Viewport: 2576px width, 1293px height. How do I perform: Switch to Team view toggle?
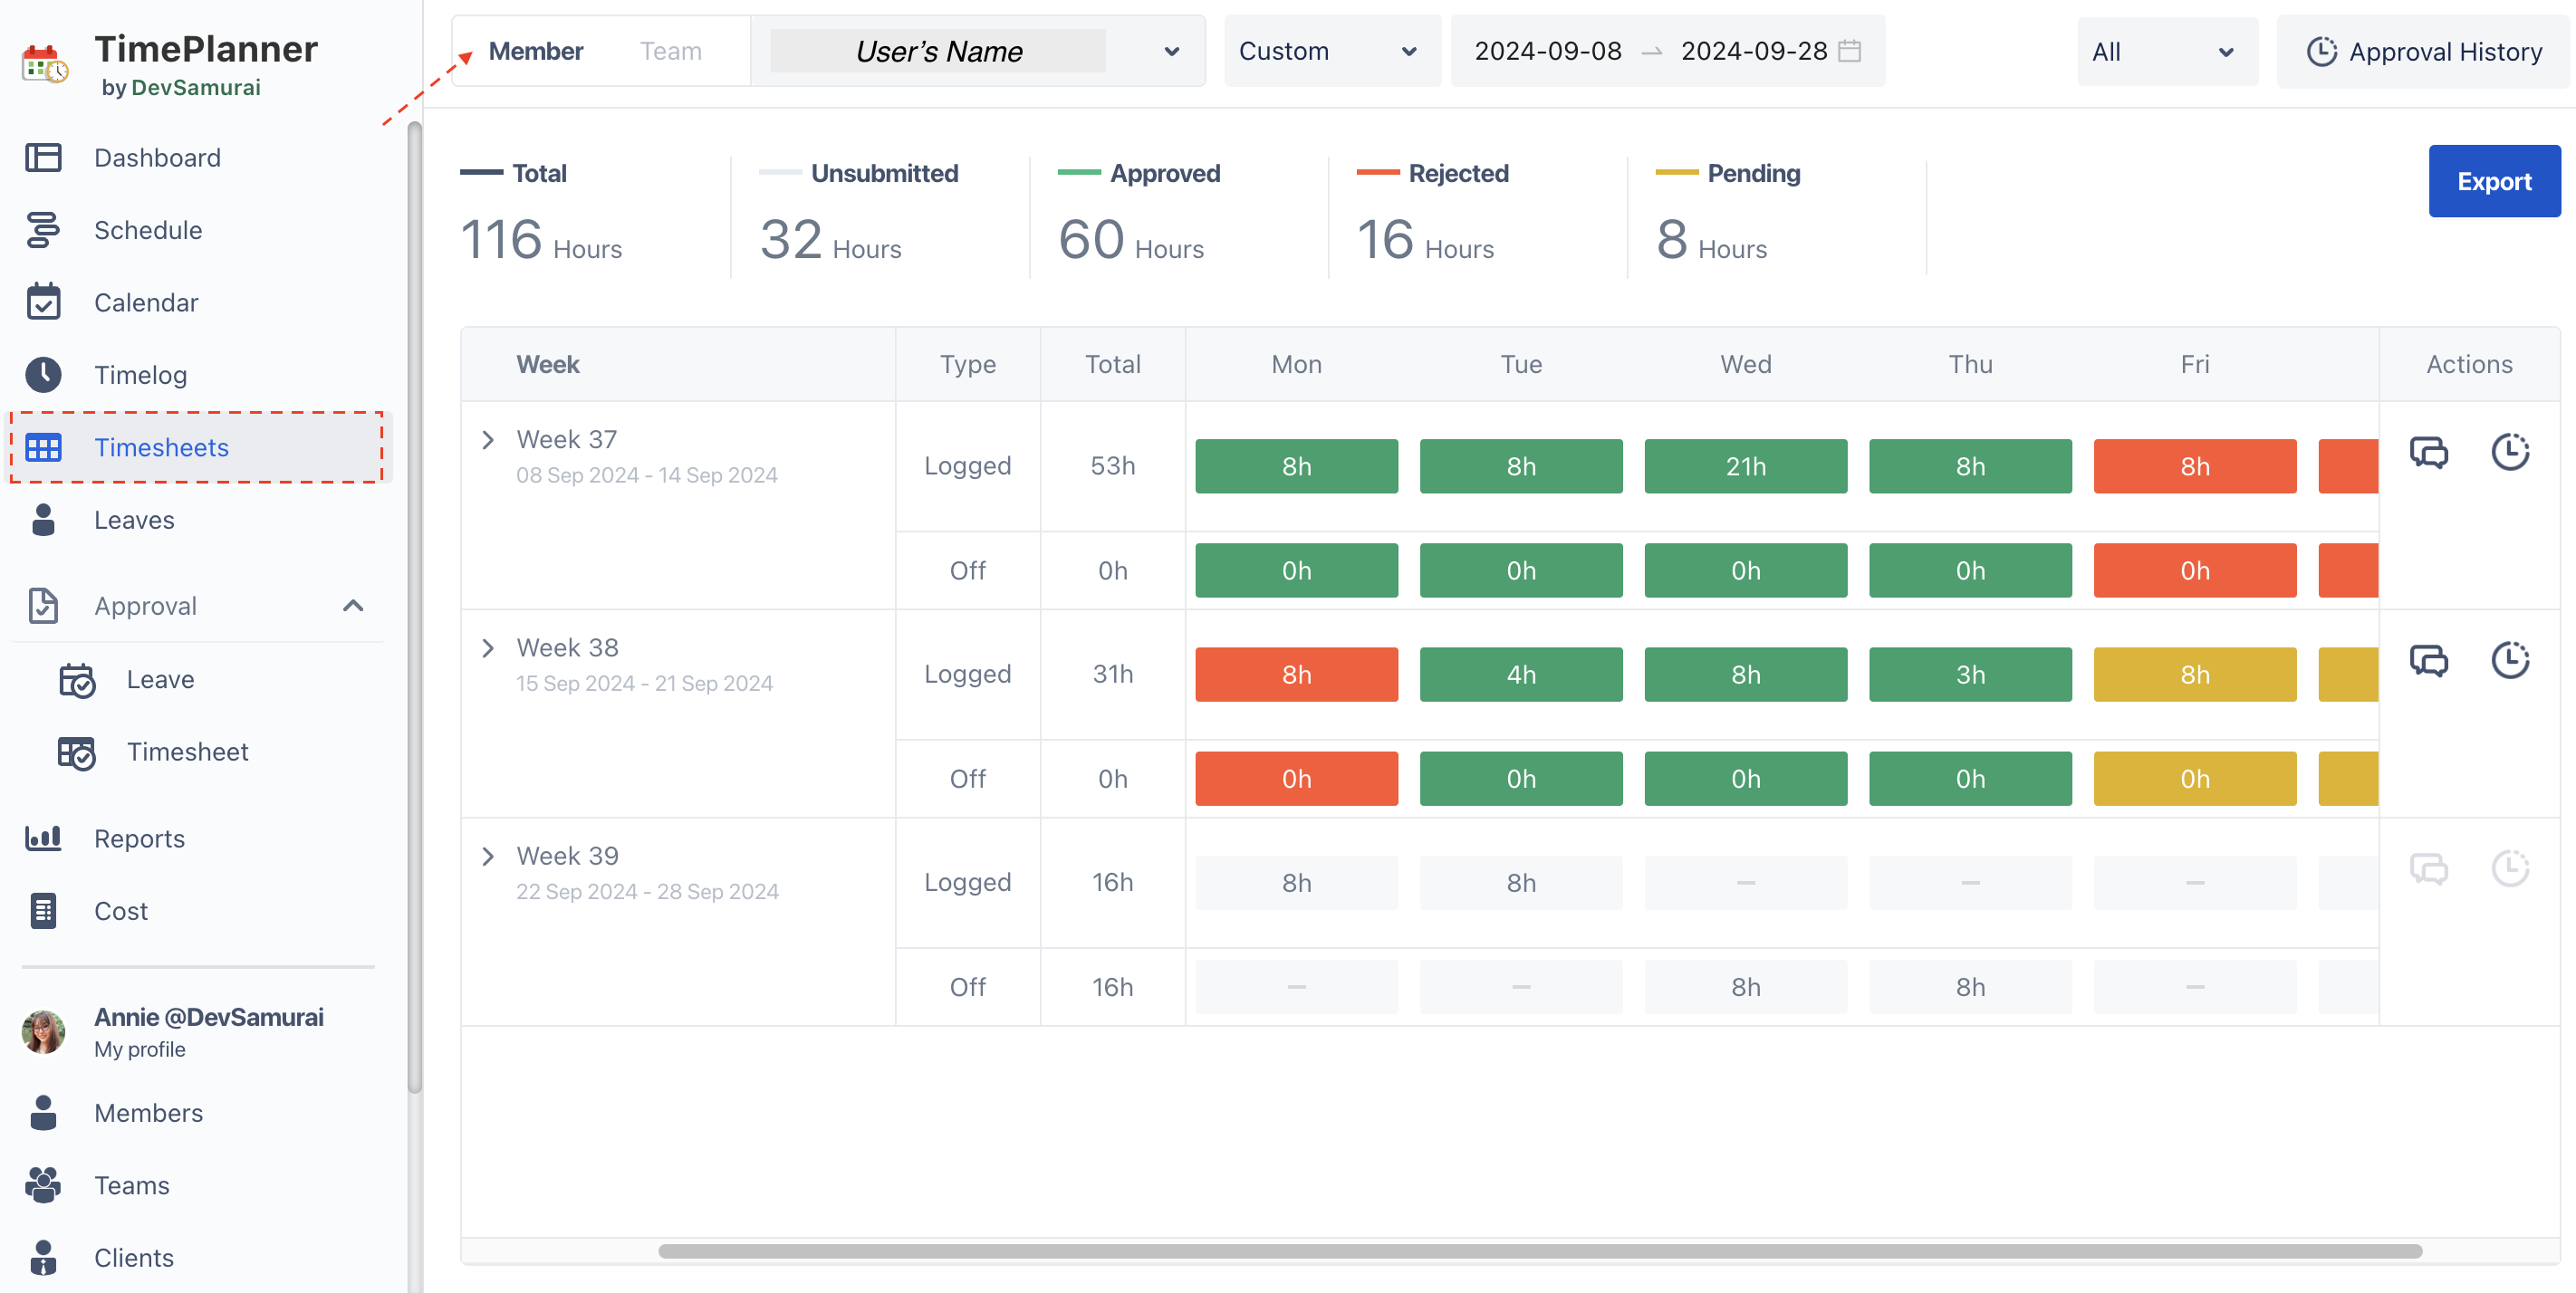[x=670, y=51]
